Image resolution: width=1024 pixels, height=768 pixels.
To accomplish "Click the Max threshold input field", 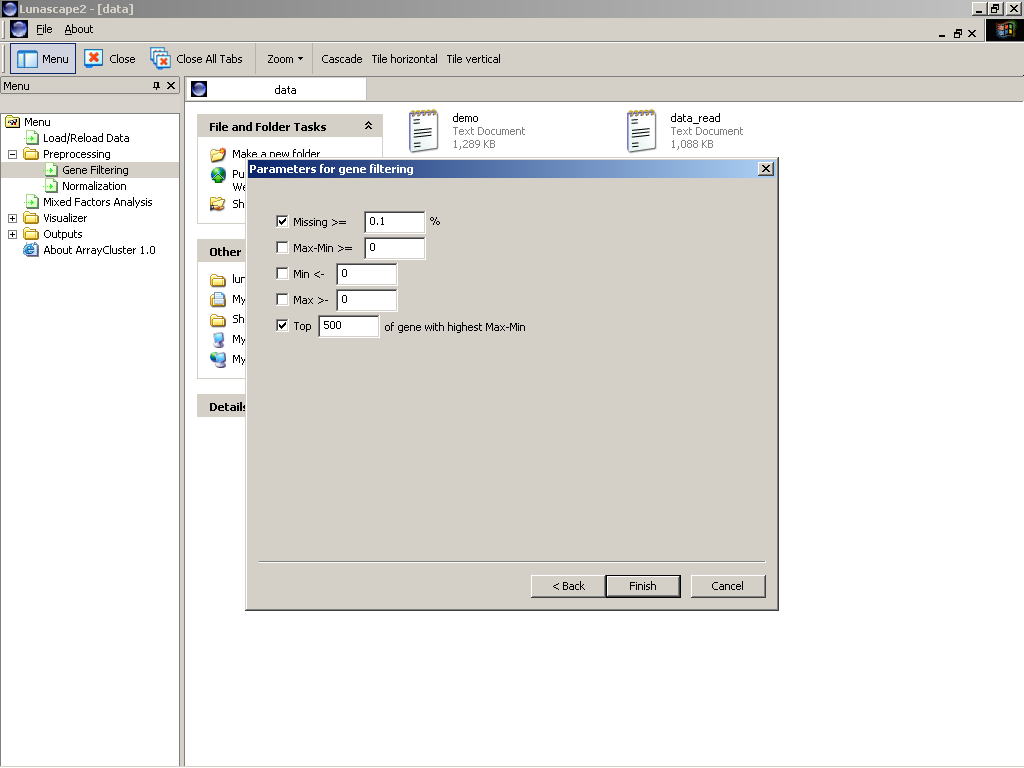I will [366, 300].
